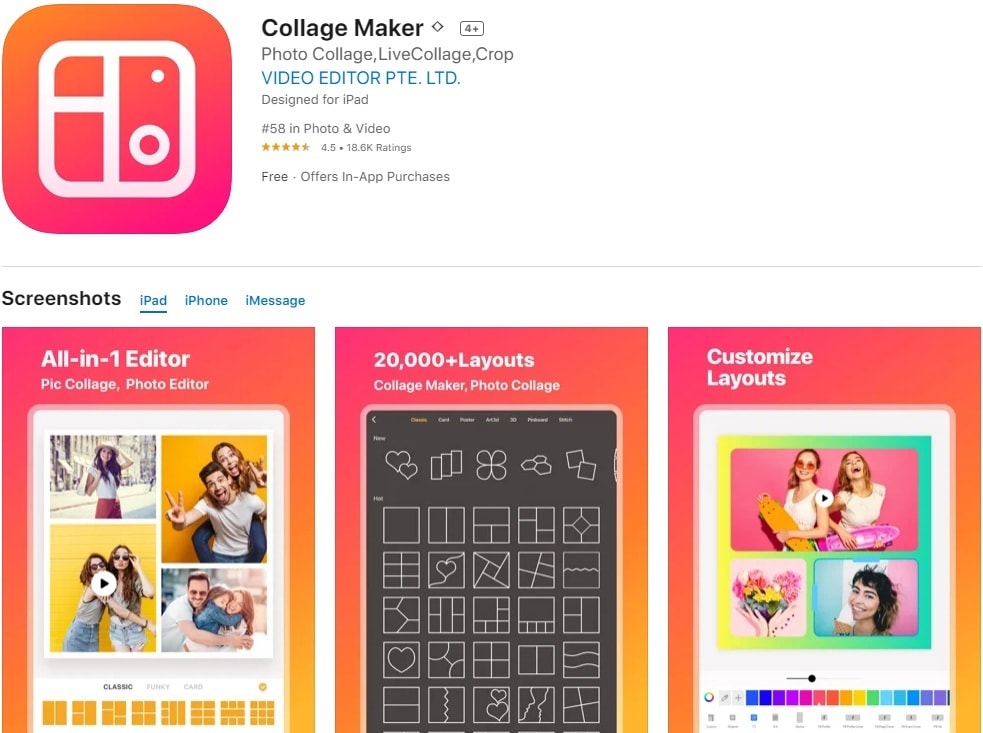This screenshot has height=733, width=983.
Task: Click the star rating row
Action: (x=336, y=147)
